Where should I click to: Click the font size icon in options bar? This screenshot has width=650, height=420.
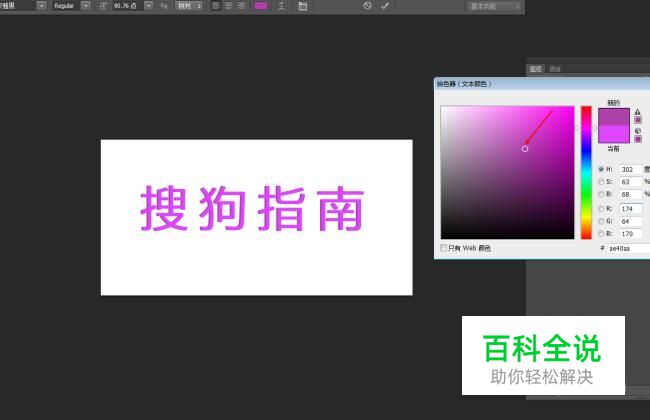tap(102, 6)
